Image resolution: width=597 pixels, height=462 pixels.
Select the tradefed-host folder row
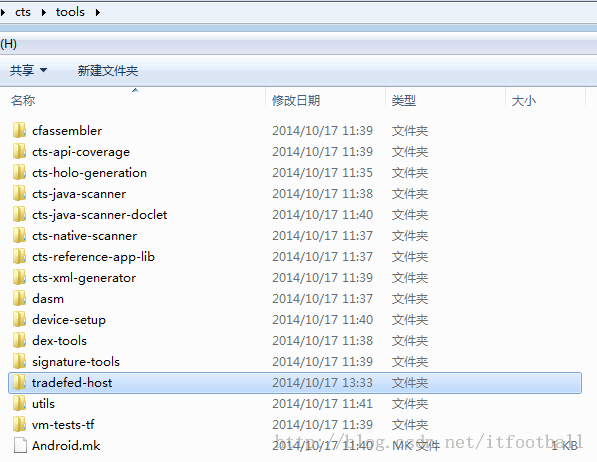tap(295, 382)
